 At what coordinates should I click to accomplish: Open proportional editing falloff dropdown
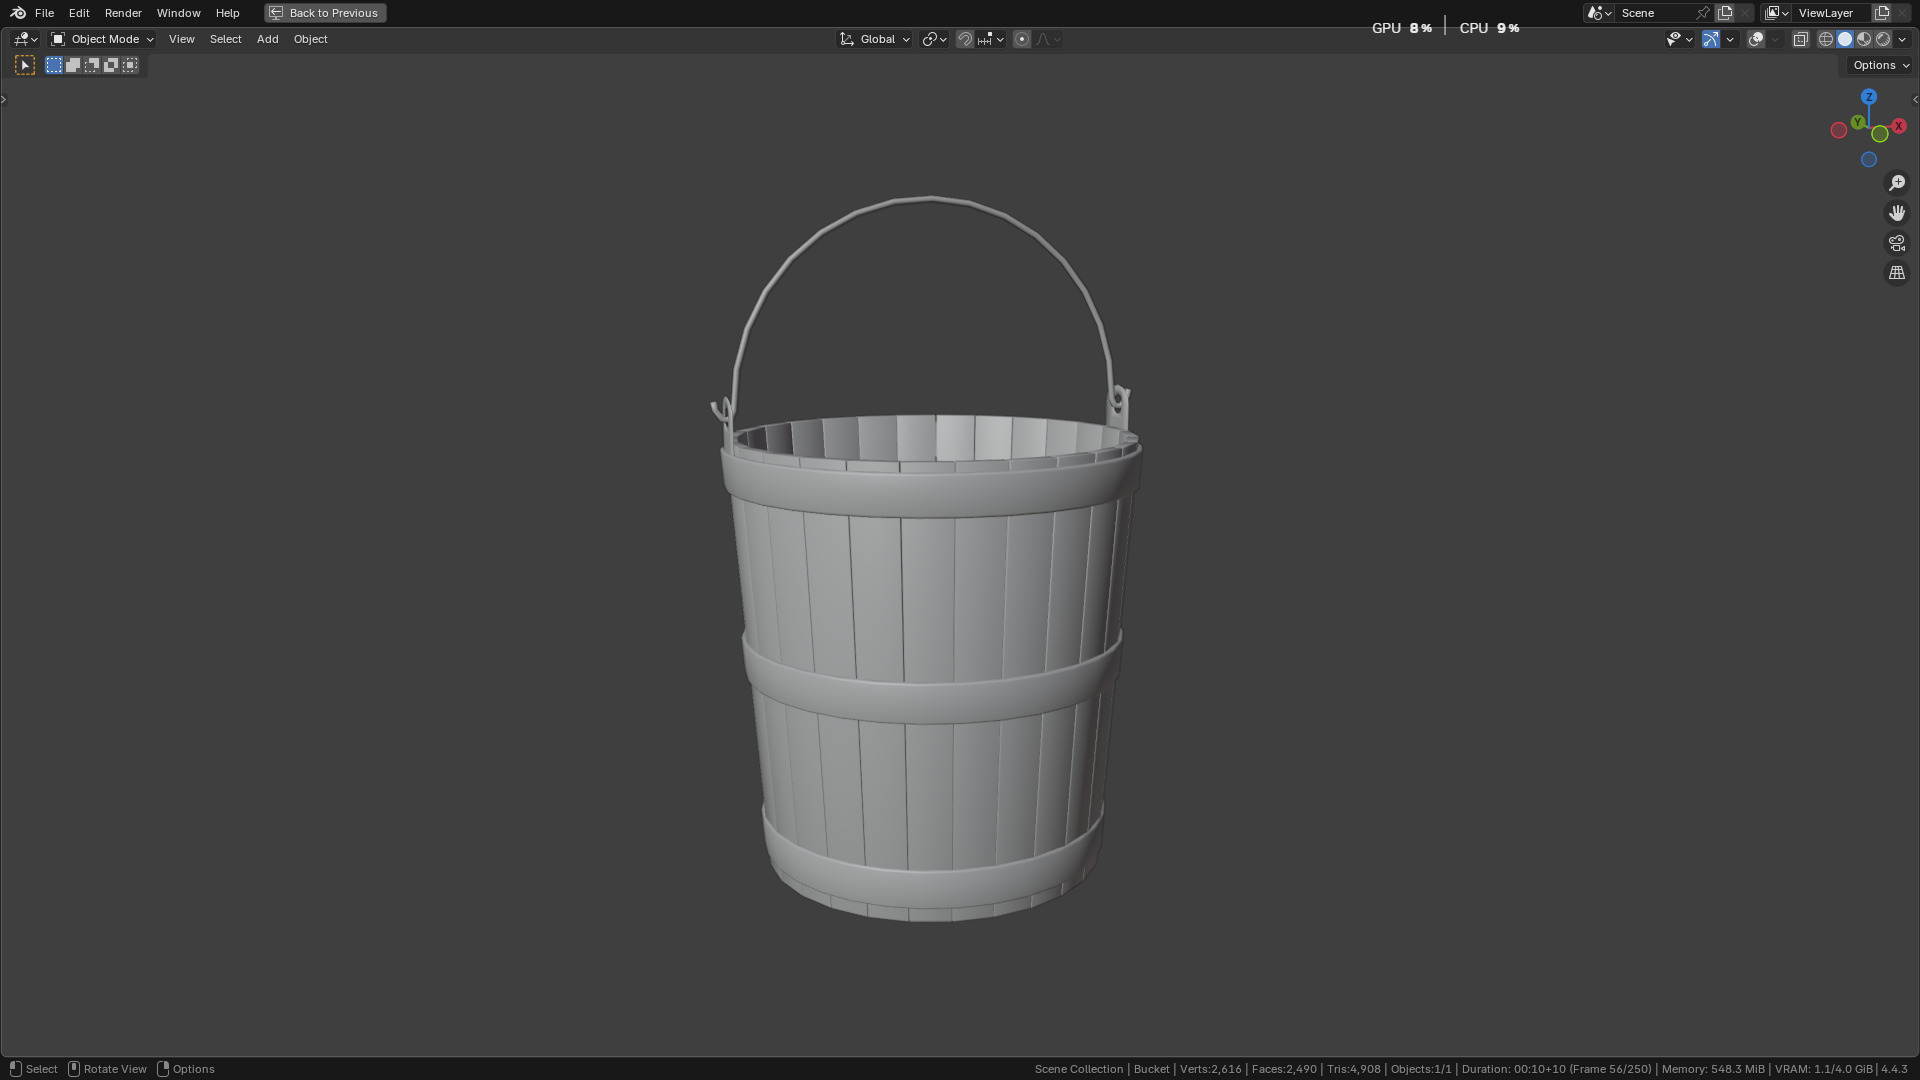[x=1048, y=39]
